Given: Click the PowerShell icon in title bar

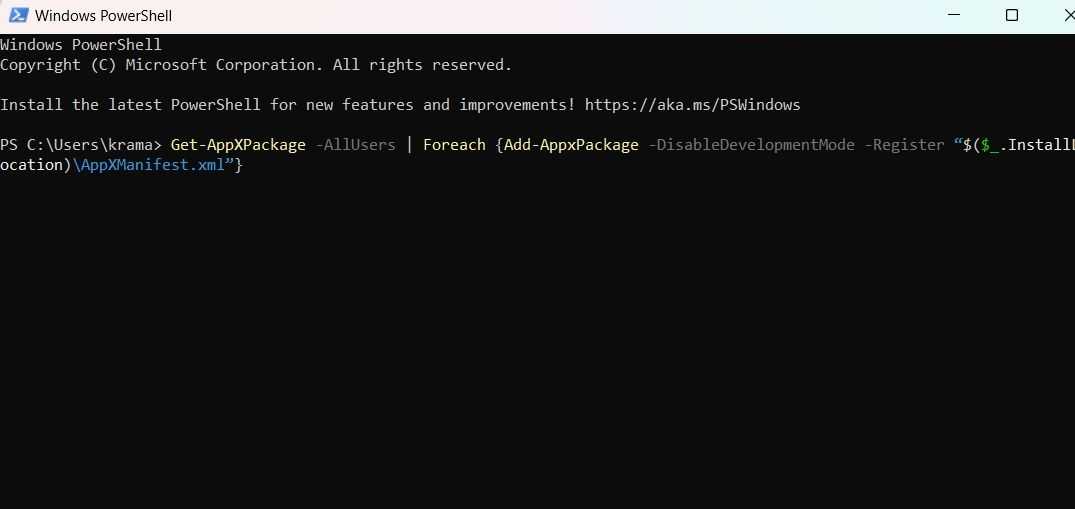Looking at the screenshot, I should point(17,16).
